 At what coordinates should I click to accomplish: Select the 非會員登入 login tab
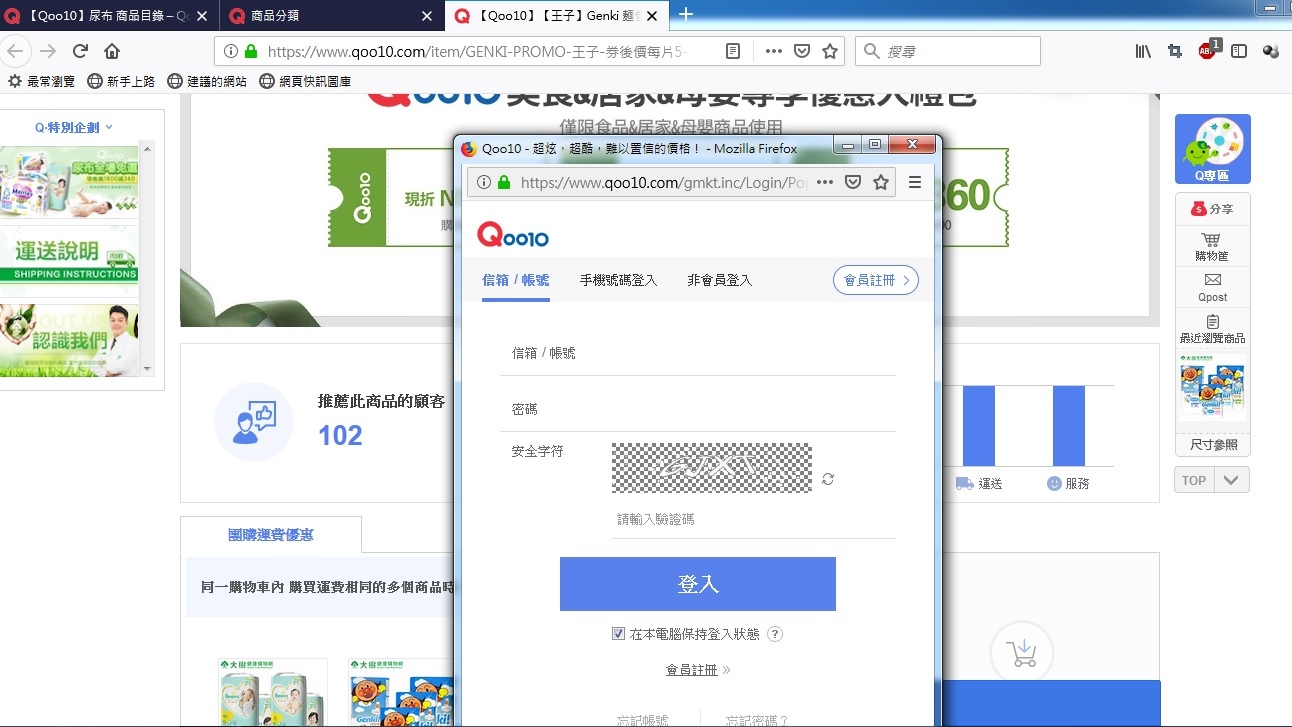coord(719,280)
